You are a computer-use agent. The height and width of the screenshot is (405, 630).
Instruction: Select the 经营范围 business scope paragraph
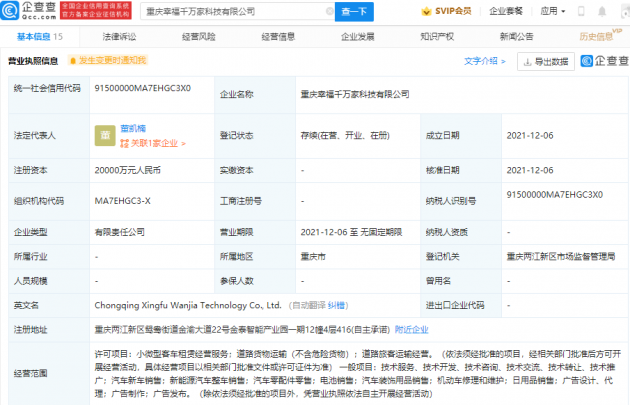click(x=358, y=374)
